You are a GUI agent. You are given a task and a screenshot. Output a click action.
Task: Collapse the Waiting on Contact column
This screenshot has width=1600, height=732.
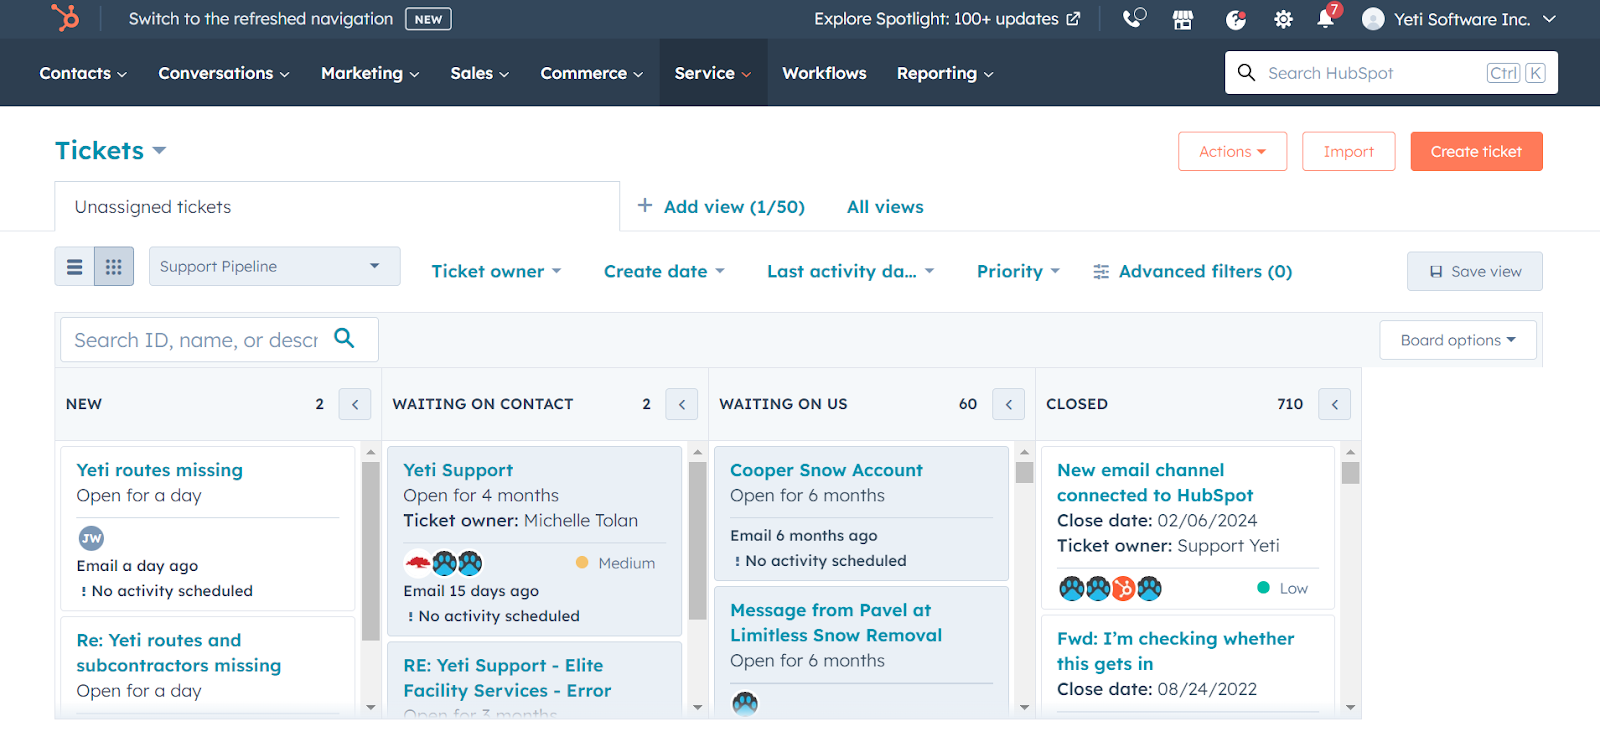[682, 404]
